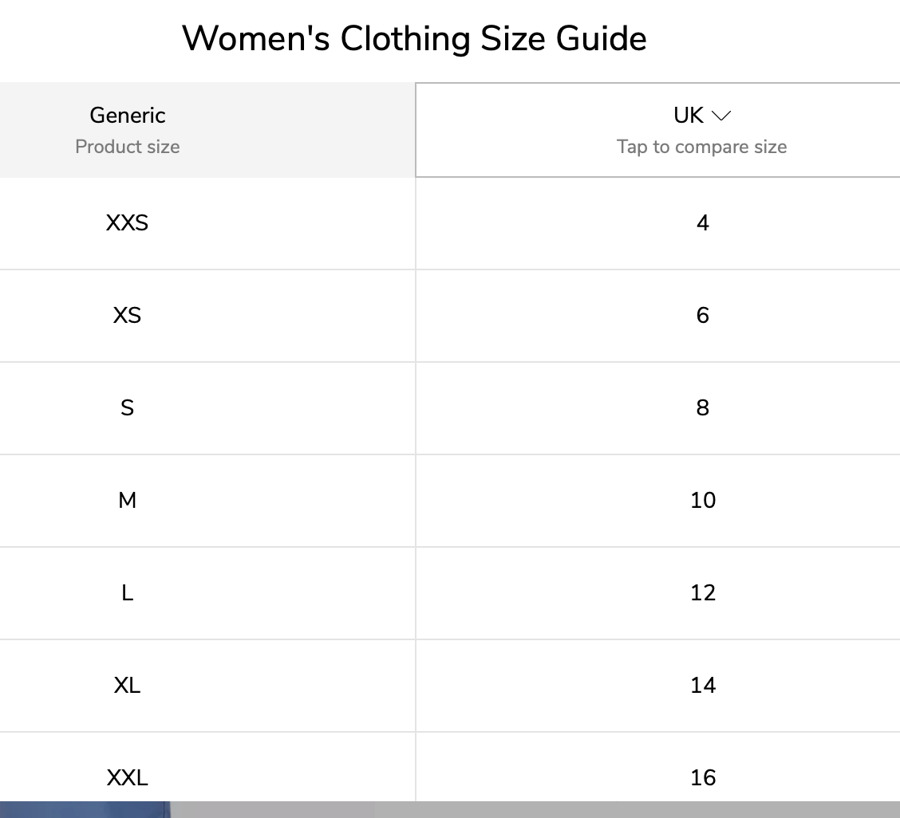Select the XS generic size row
Screen dimensions: 900x818
127,316
